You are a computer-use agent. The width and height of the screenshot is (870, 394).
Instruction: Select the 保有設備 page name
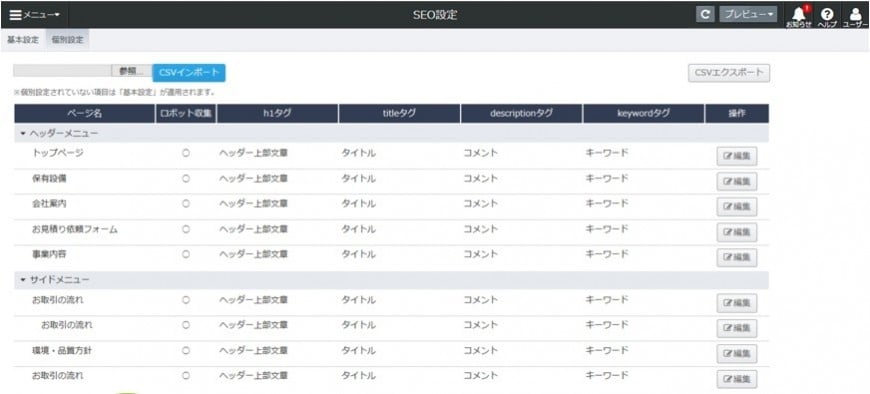pyautogui.click(x=49, y=179)
